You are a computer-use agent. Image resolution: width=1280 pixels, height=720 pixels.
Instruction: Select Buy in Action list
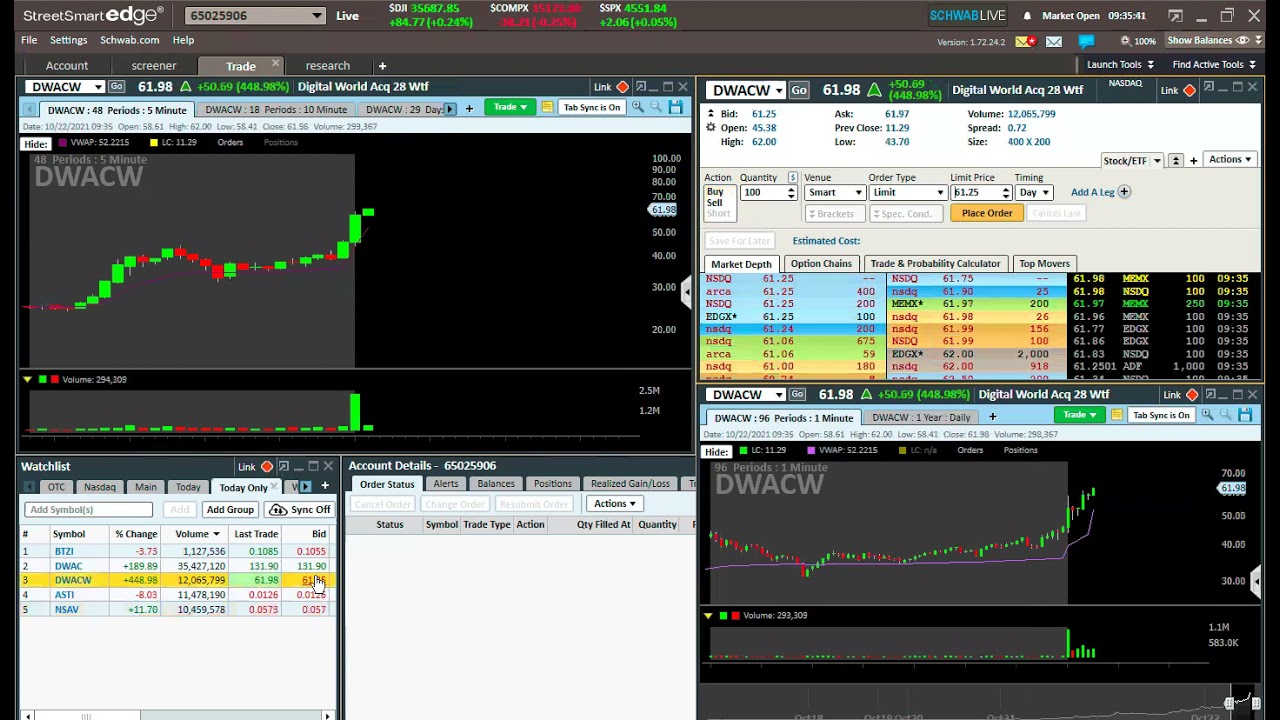[x=715, y=192]
